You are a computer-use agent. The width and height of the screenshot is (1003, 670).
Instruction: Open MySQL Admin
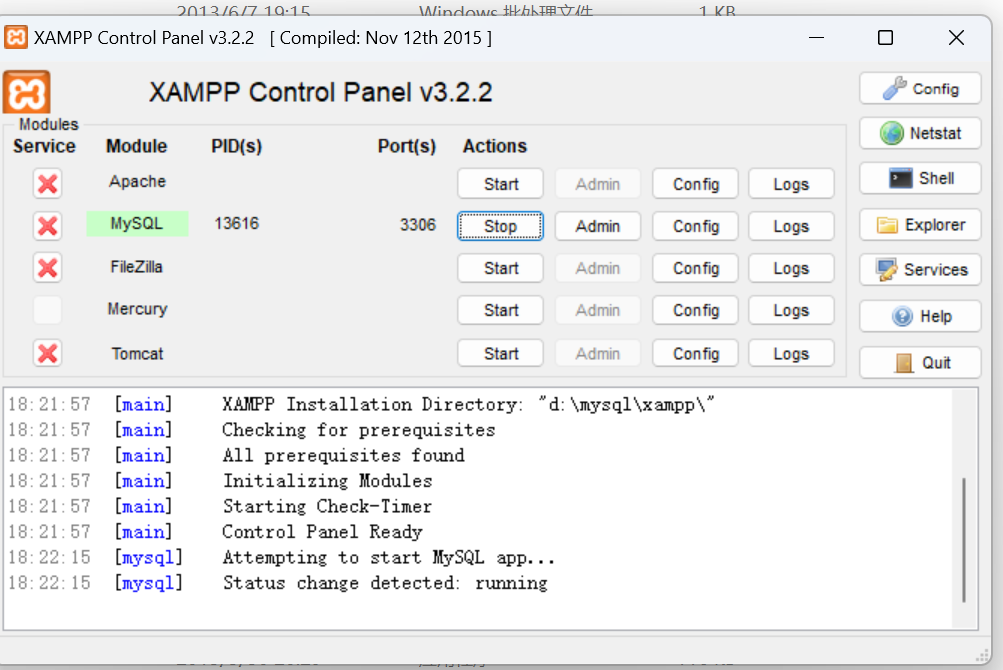597,226
